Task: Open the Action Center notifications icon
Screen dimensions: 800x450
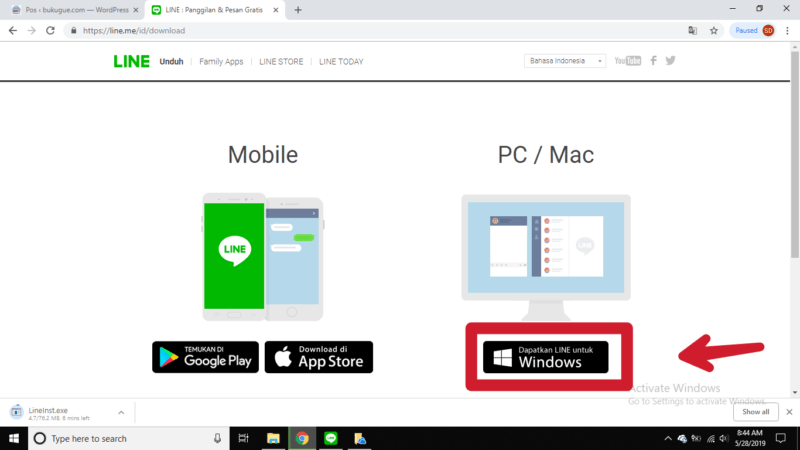Action: (781, 438)
